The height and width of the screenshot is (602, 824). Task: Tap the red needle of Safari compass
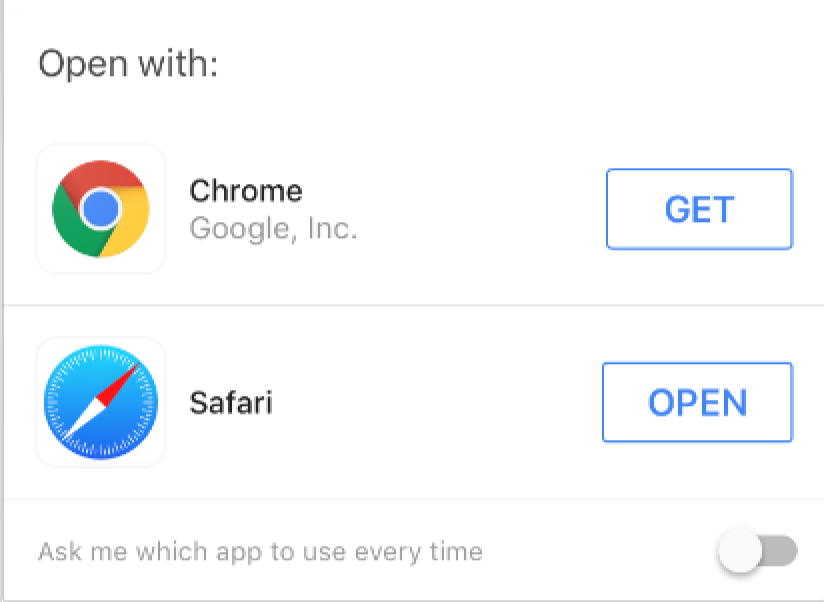pyautogui.click(x=119, y=385)
